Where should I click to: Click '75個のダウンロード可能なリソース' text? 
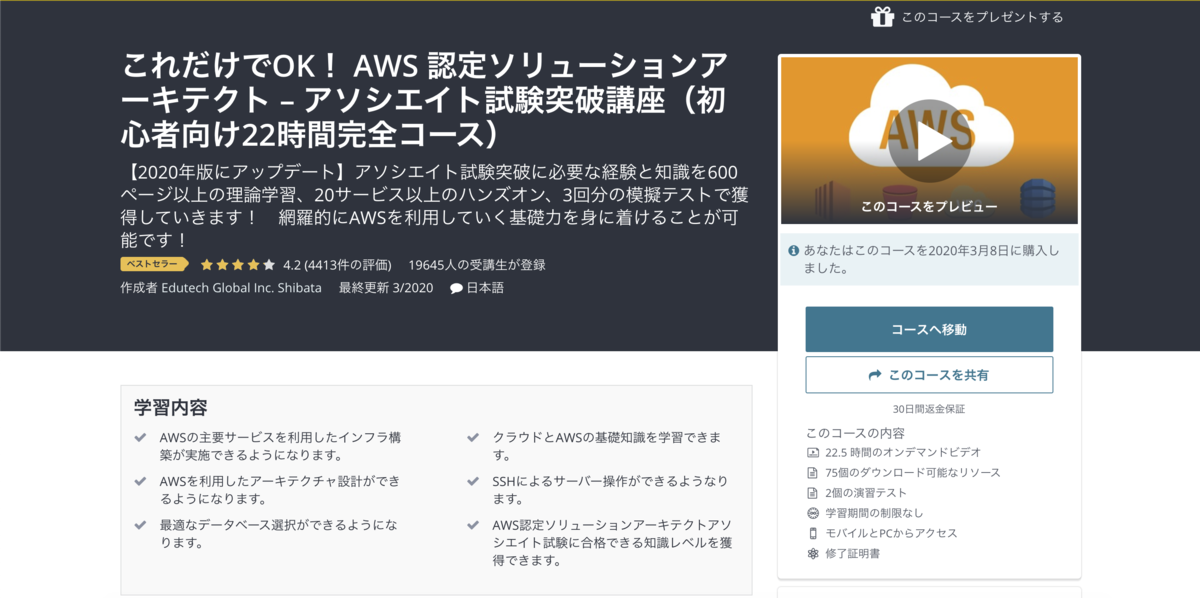click(x=913, y=472)
